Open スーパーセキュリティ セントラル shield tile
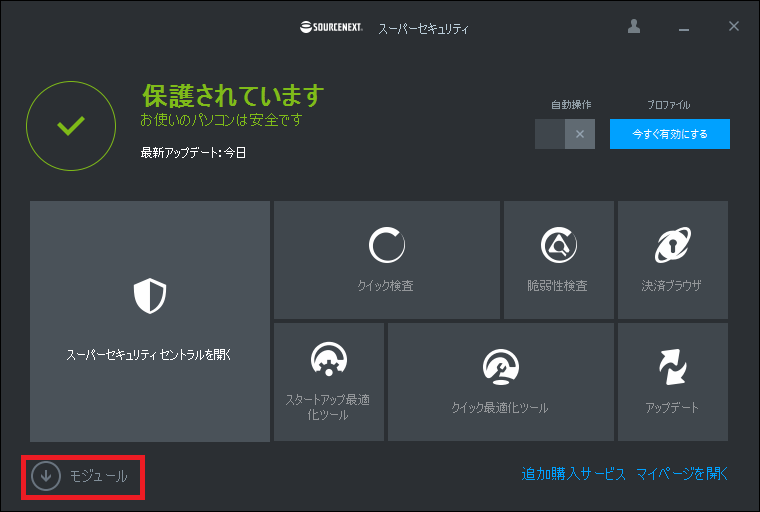This screenshot has width=760, height=512. tap(150, 321)
